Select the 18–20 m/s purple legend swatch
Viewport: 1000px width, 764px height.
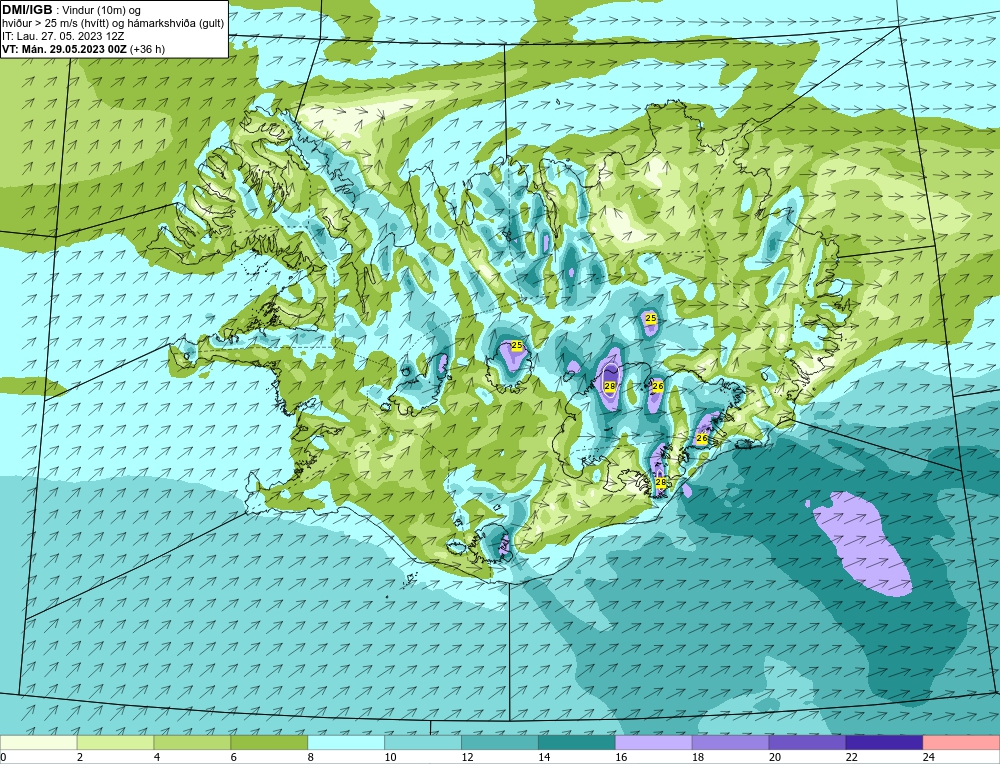[730, 743]
